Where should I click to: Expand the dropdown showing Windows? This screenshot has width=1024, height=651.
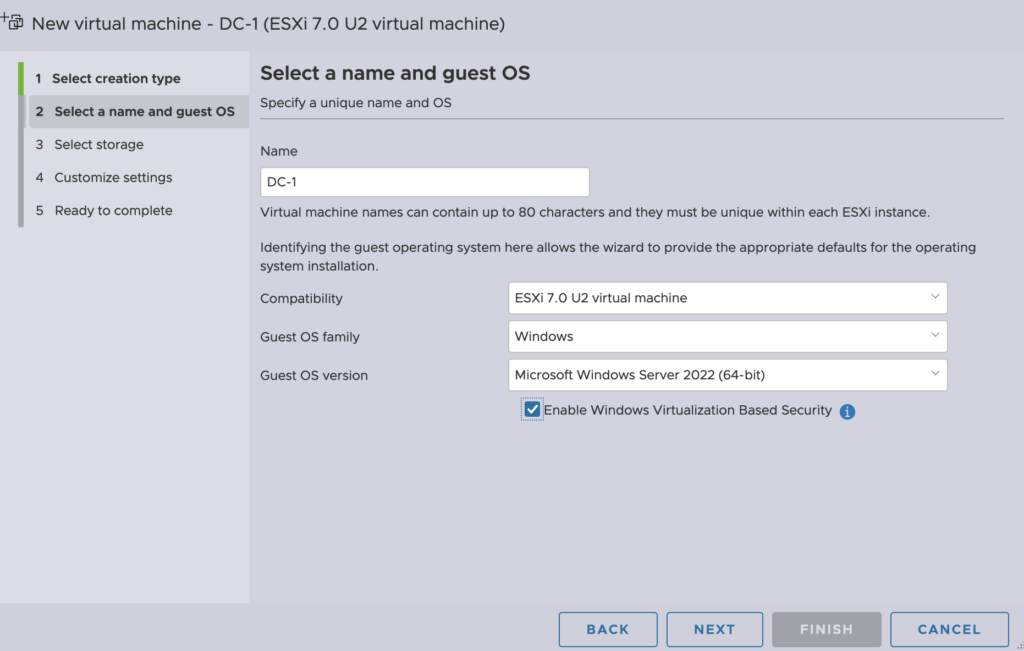(726, 337)
